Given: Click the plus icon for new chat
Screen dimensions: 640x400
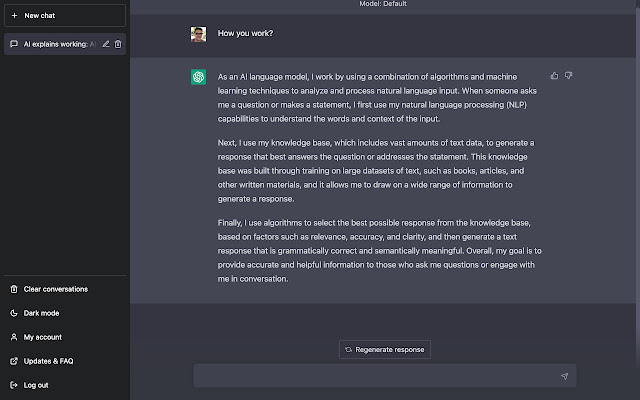Looking at the screenshot, I should point(14,16).
